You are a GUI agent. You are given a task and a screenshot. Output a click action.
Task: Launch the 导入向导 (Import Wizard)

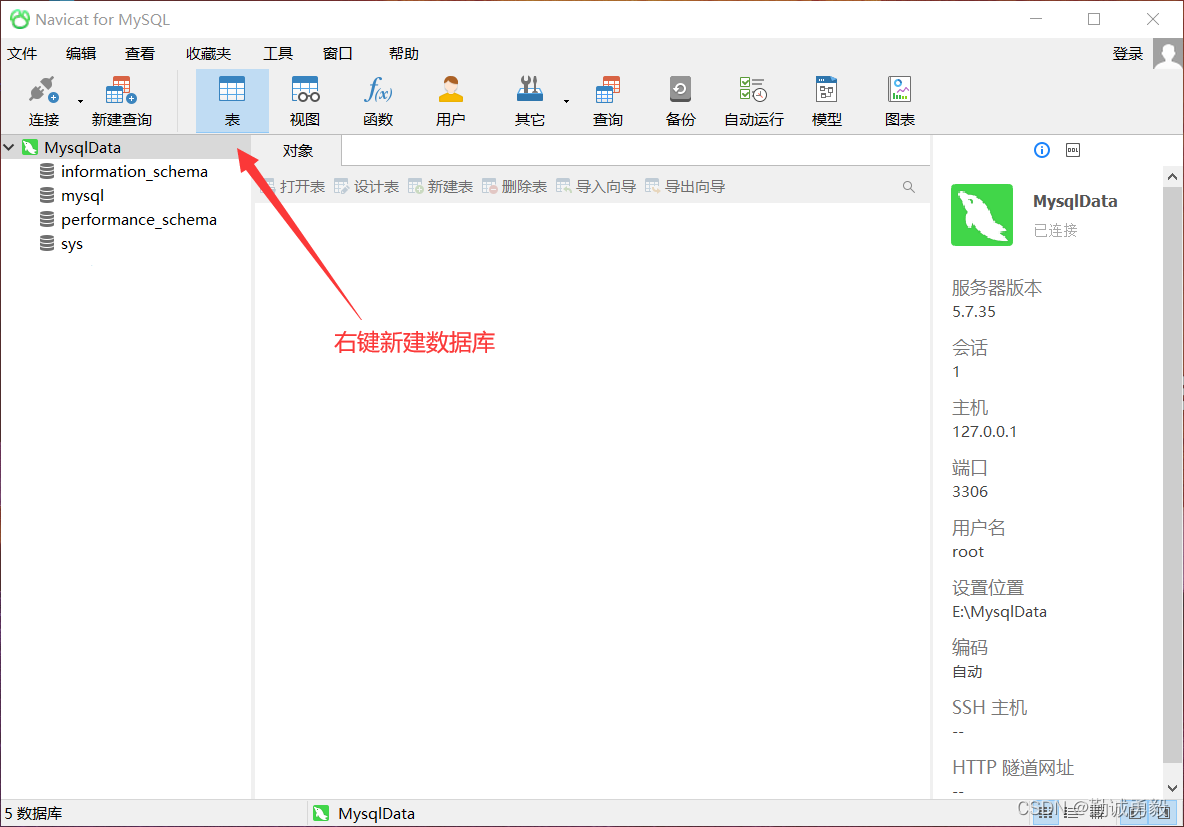coord(596,187)
